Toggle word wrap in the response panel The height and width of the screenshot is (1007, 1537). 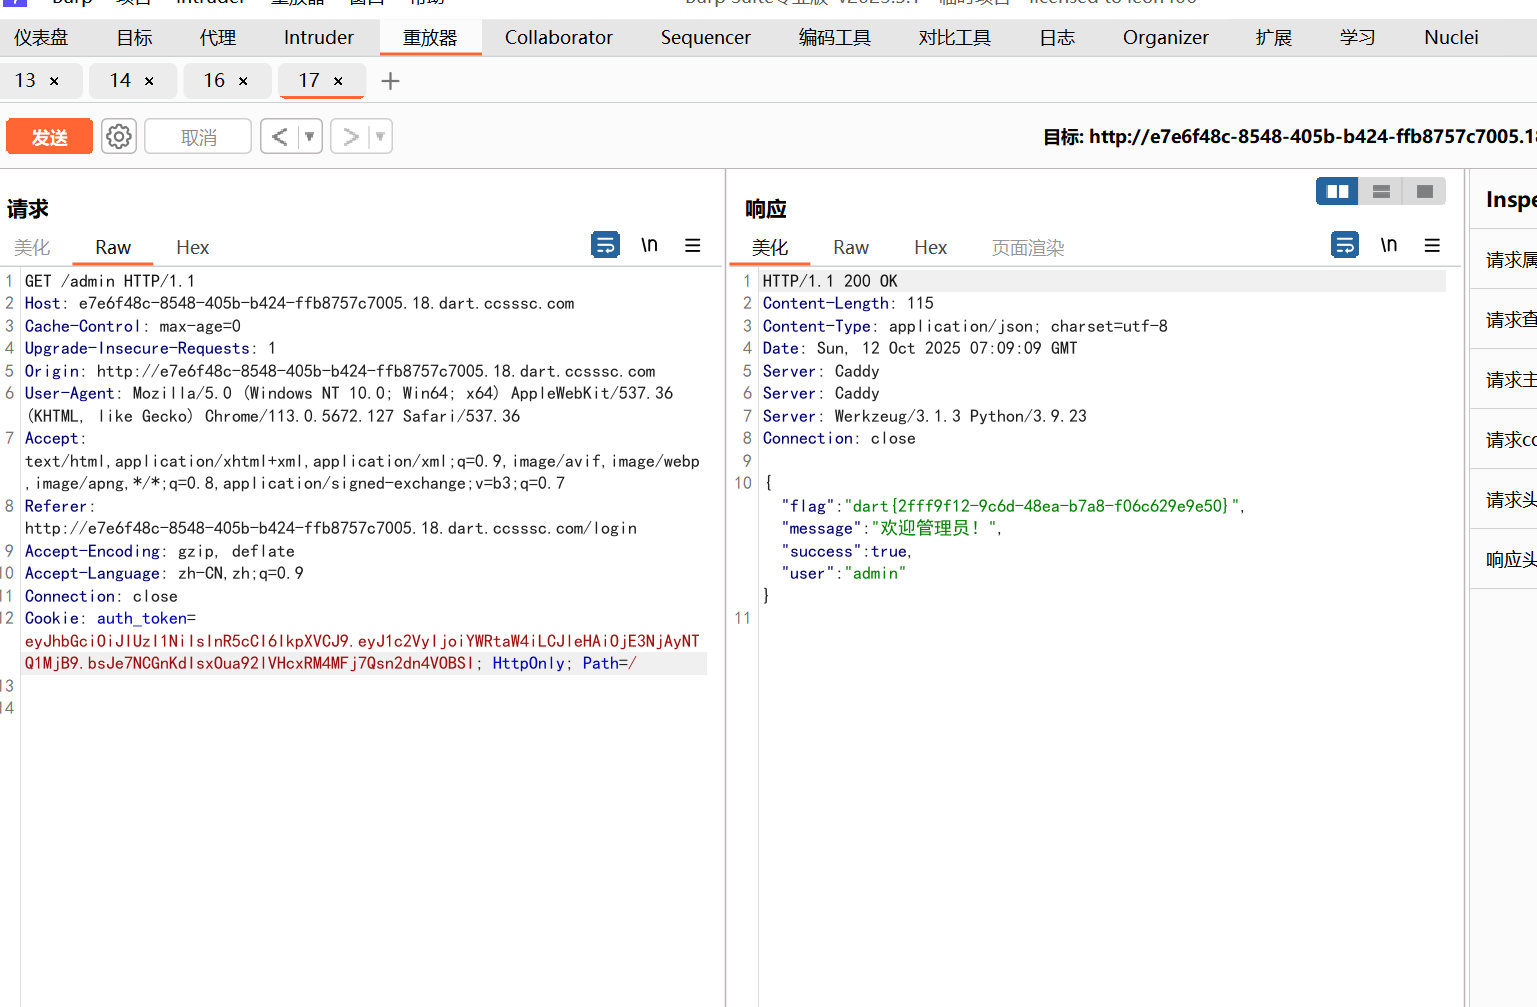point(1344,245)
